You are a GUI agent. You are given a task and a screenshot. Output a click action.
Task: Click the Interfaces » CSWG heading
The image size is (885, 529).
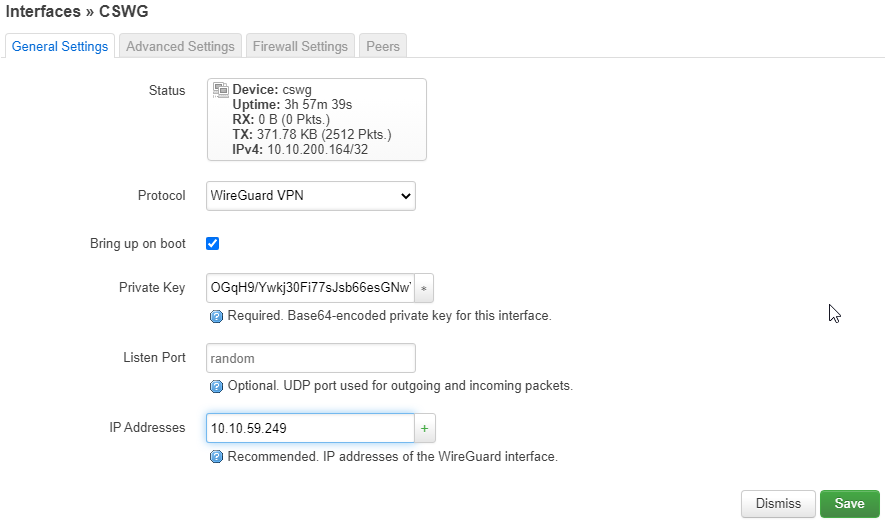point(77,11)
